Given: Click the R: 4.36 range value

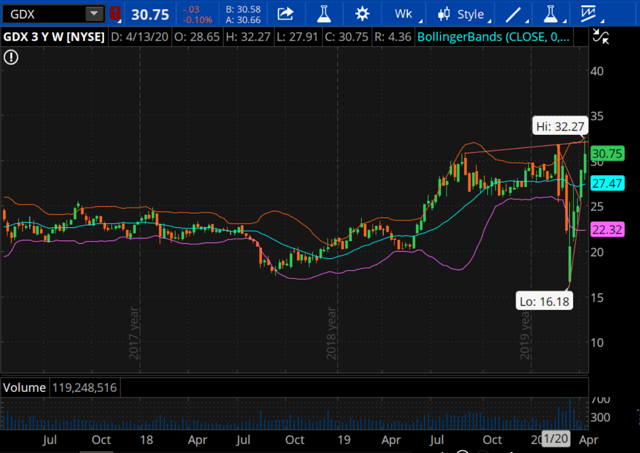Looking at the screenshot, I should tap(393, 37).
